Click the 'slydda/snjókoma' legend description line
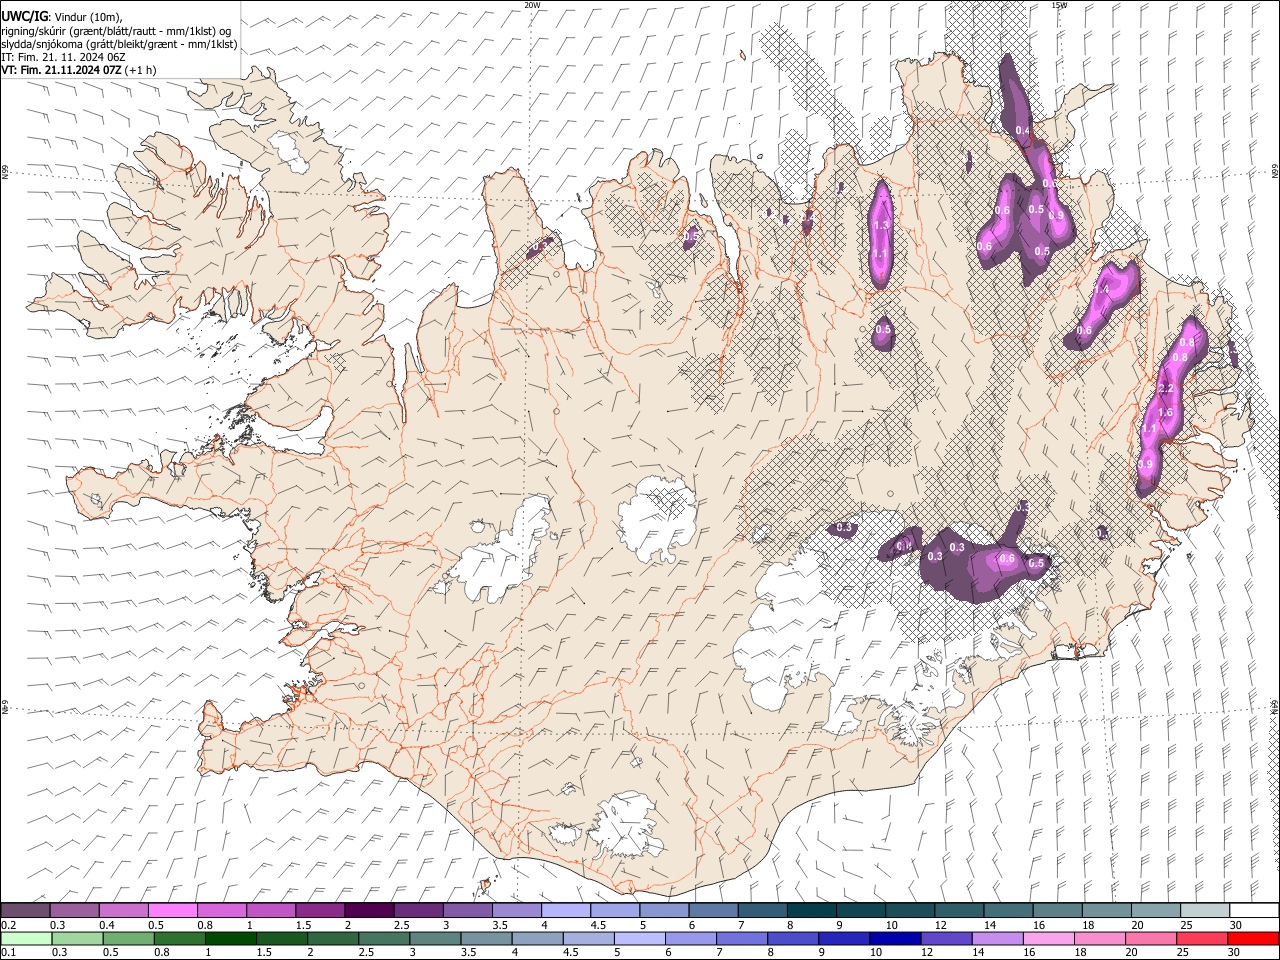 click(119, 44)
